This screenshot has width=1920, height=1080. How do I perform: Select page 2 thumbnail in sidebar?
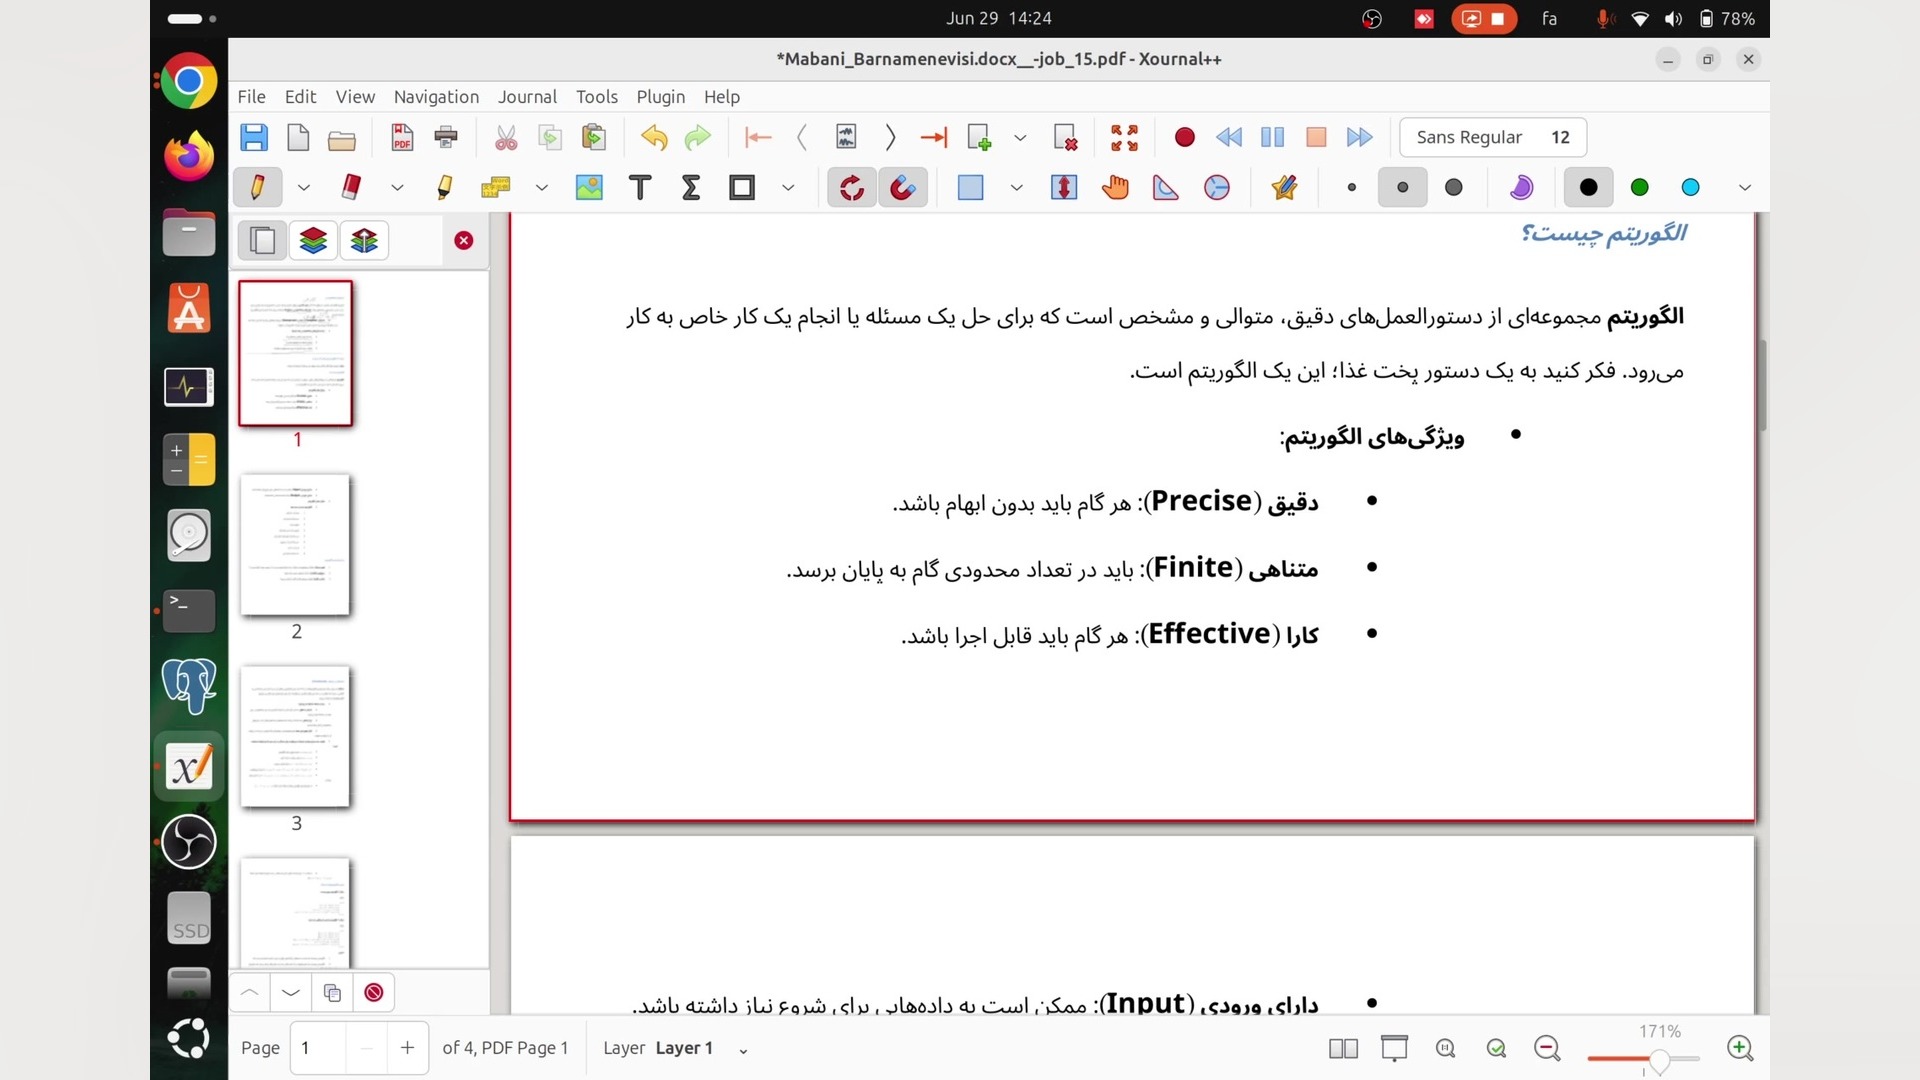(296, 546)
